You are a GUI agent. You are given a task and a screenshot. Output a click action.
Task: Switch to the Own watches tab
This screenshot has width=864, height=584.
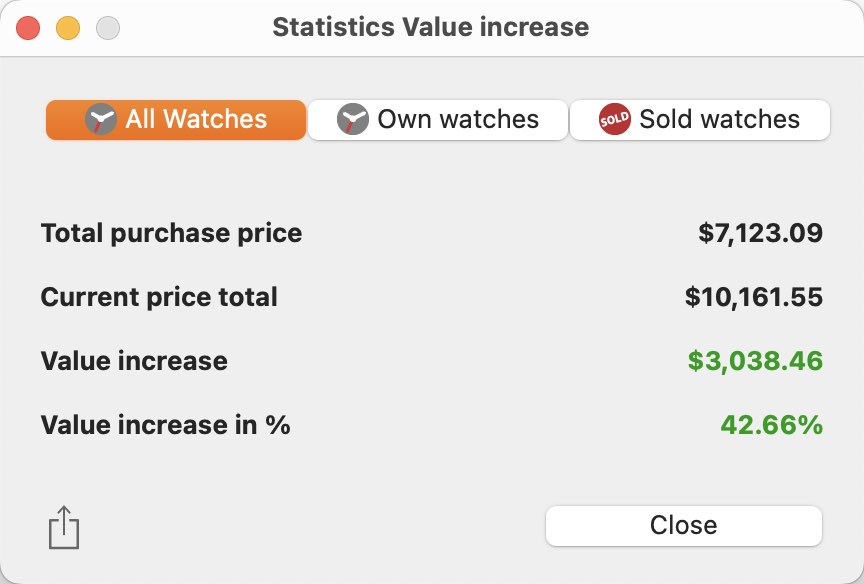click(438, 120)
